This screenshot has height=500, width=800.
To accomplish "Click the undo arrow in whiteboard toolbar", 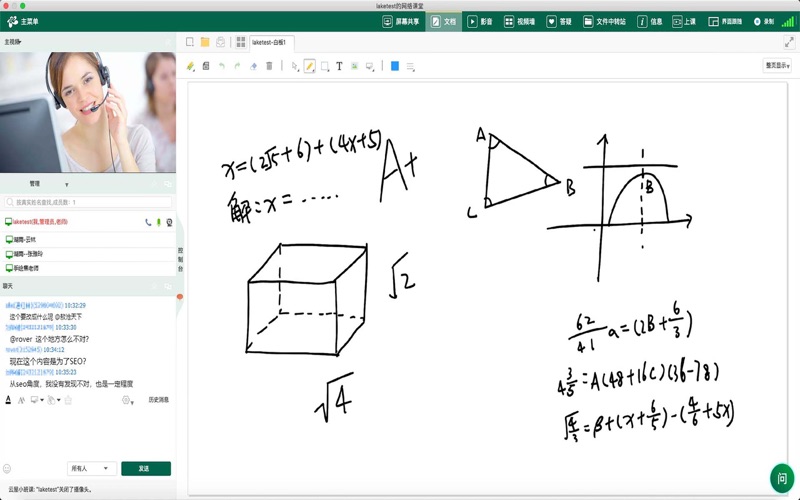I will [222, 66].
